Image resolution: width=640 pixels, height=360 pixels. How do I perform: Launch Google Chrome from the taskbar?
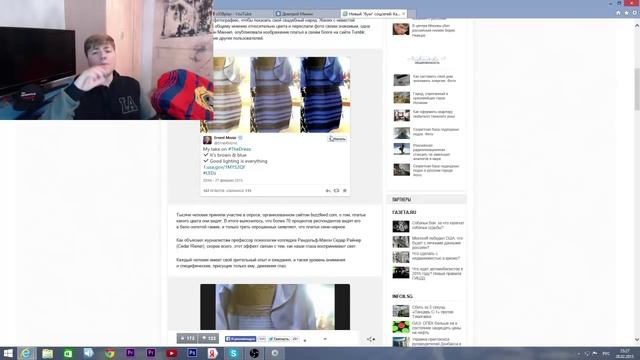[109, 353]
